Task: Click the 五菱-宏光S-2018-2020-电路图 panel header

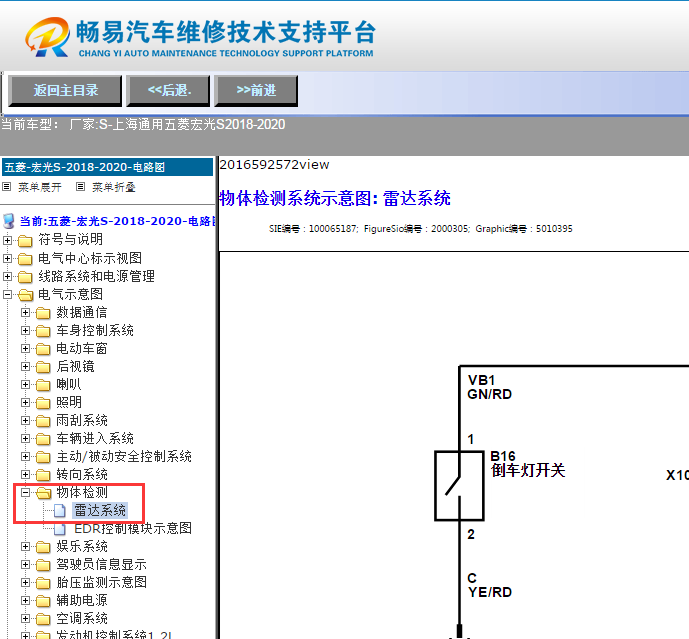Action: point(107,167)
